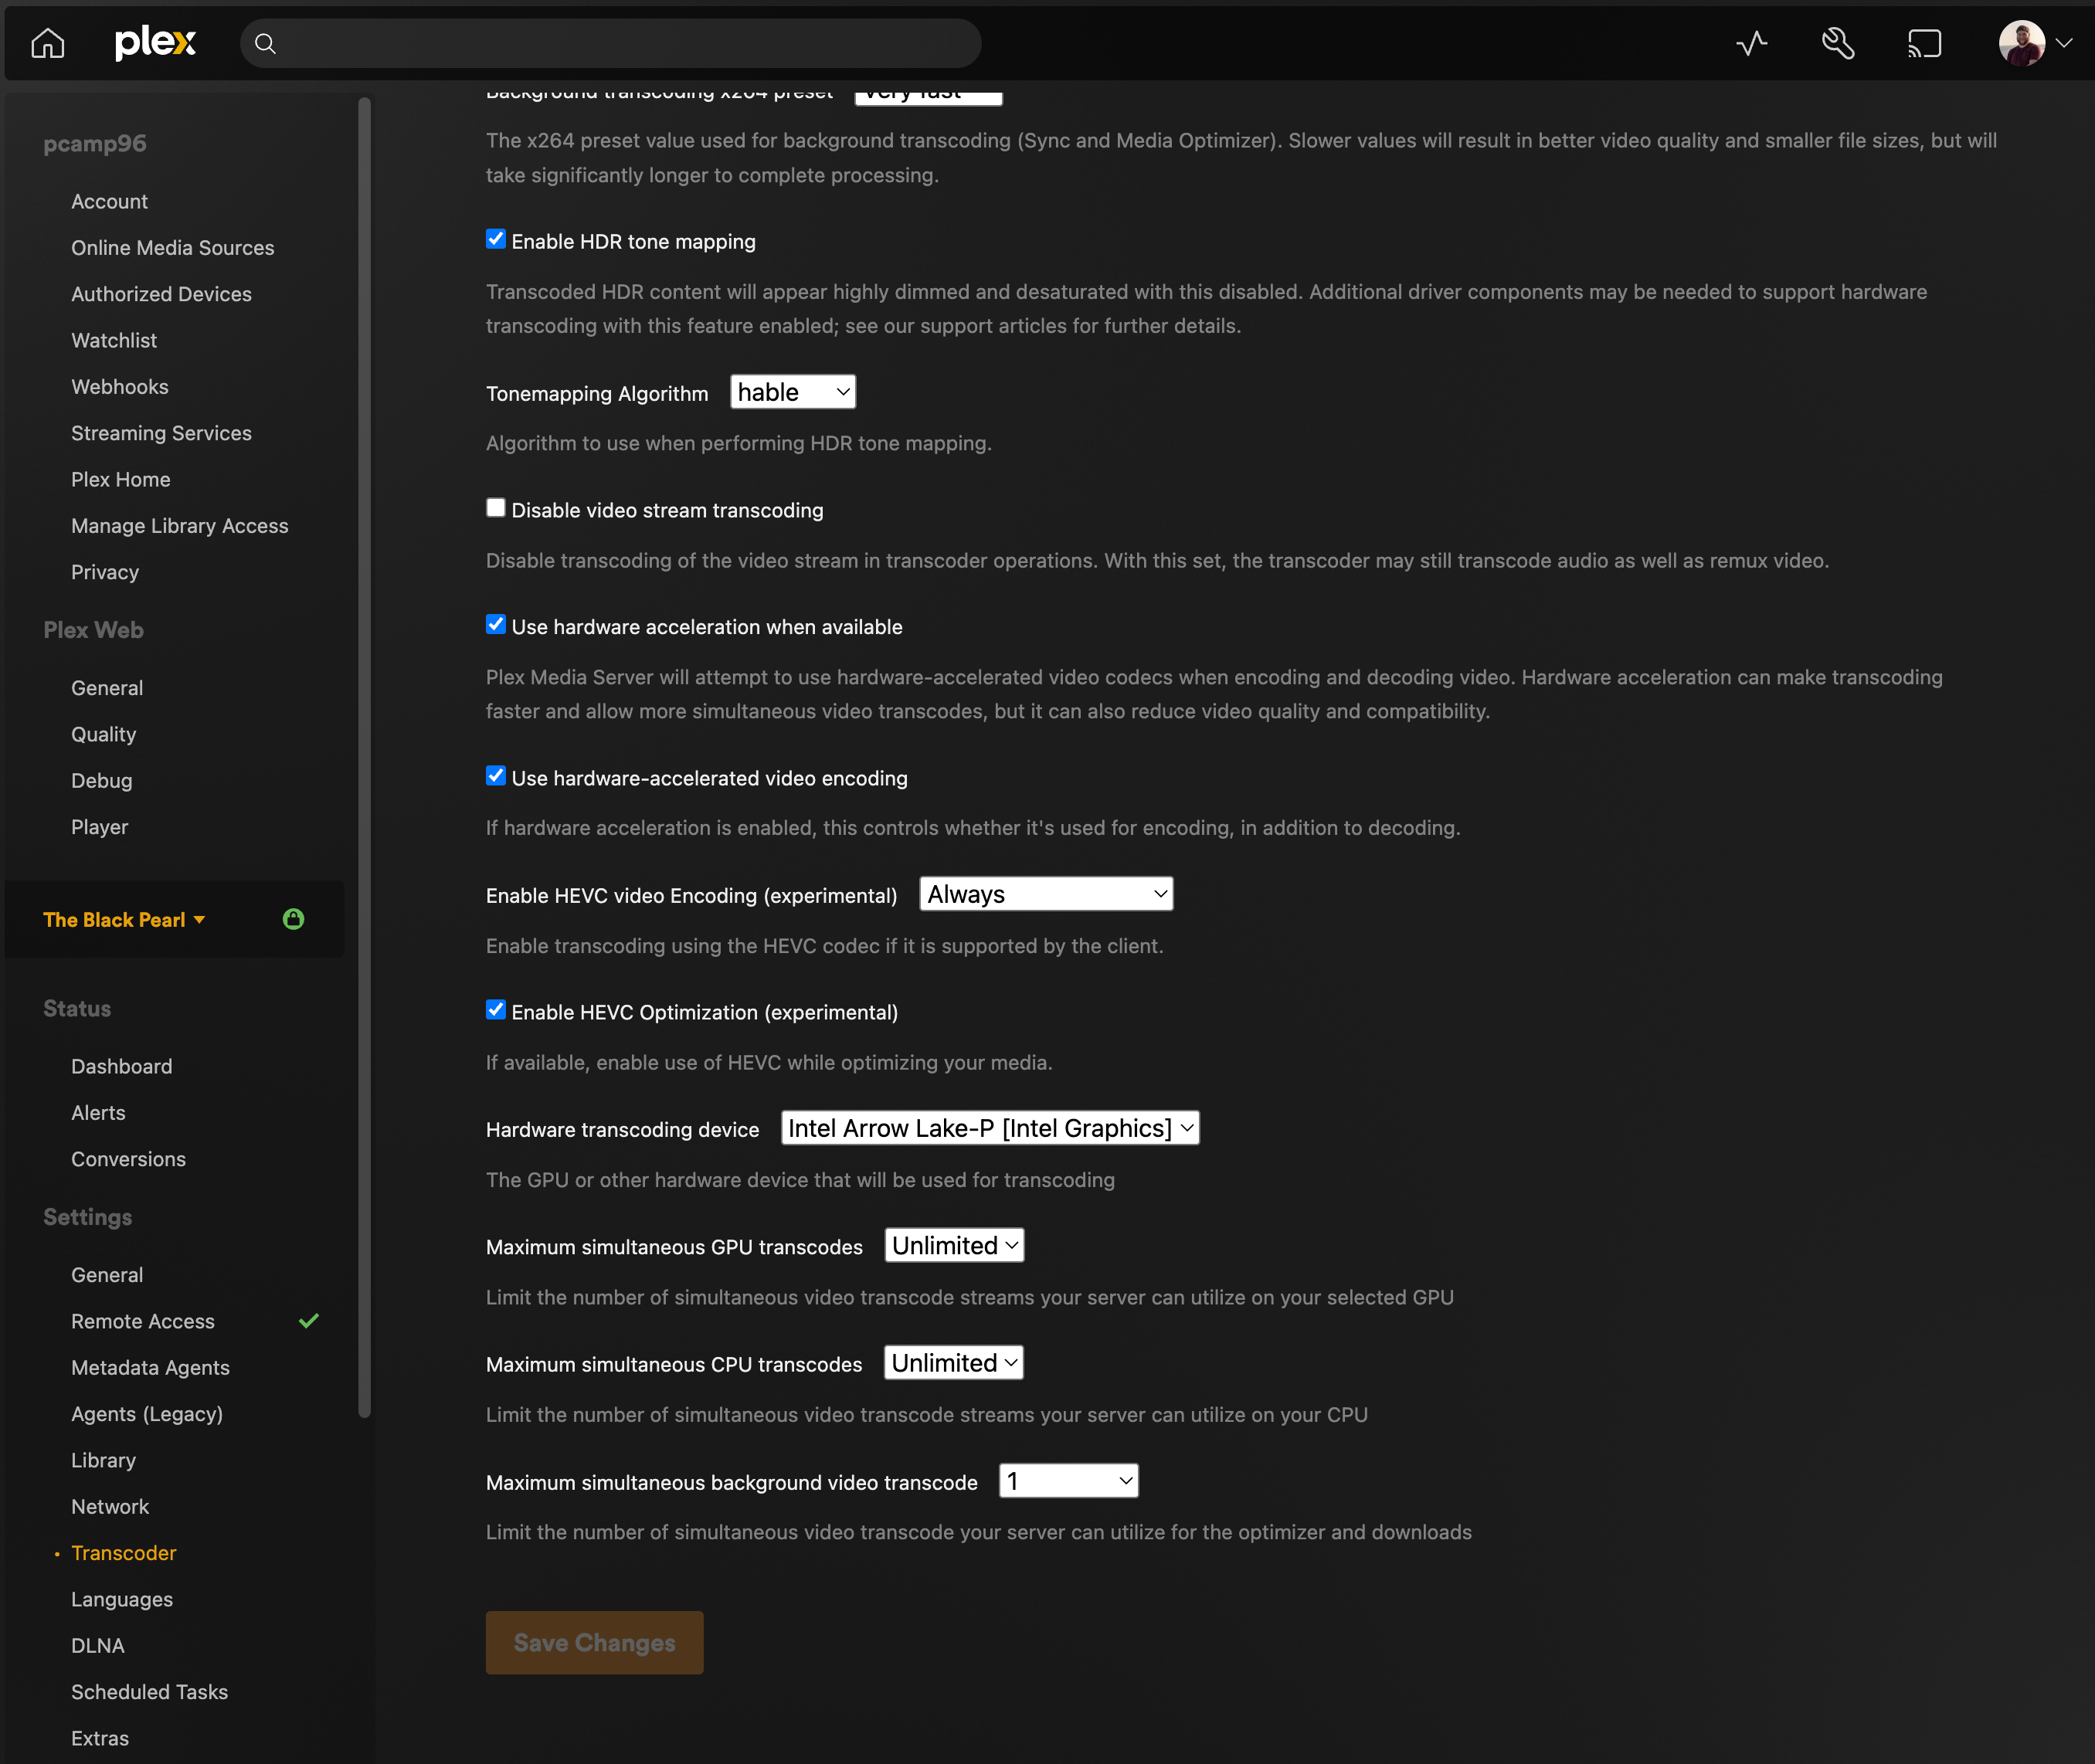Click the Remote Access green checkmark
2095x1764 pixels.
pos(309,1321)
